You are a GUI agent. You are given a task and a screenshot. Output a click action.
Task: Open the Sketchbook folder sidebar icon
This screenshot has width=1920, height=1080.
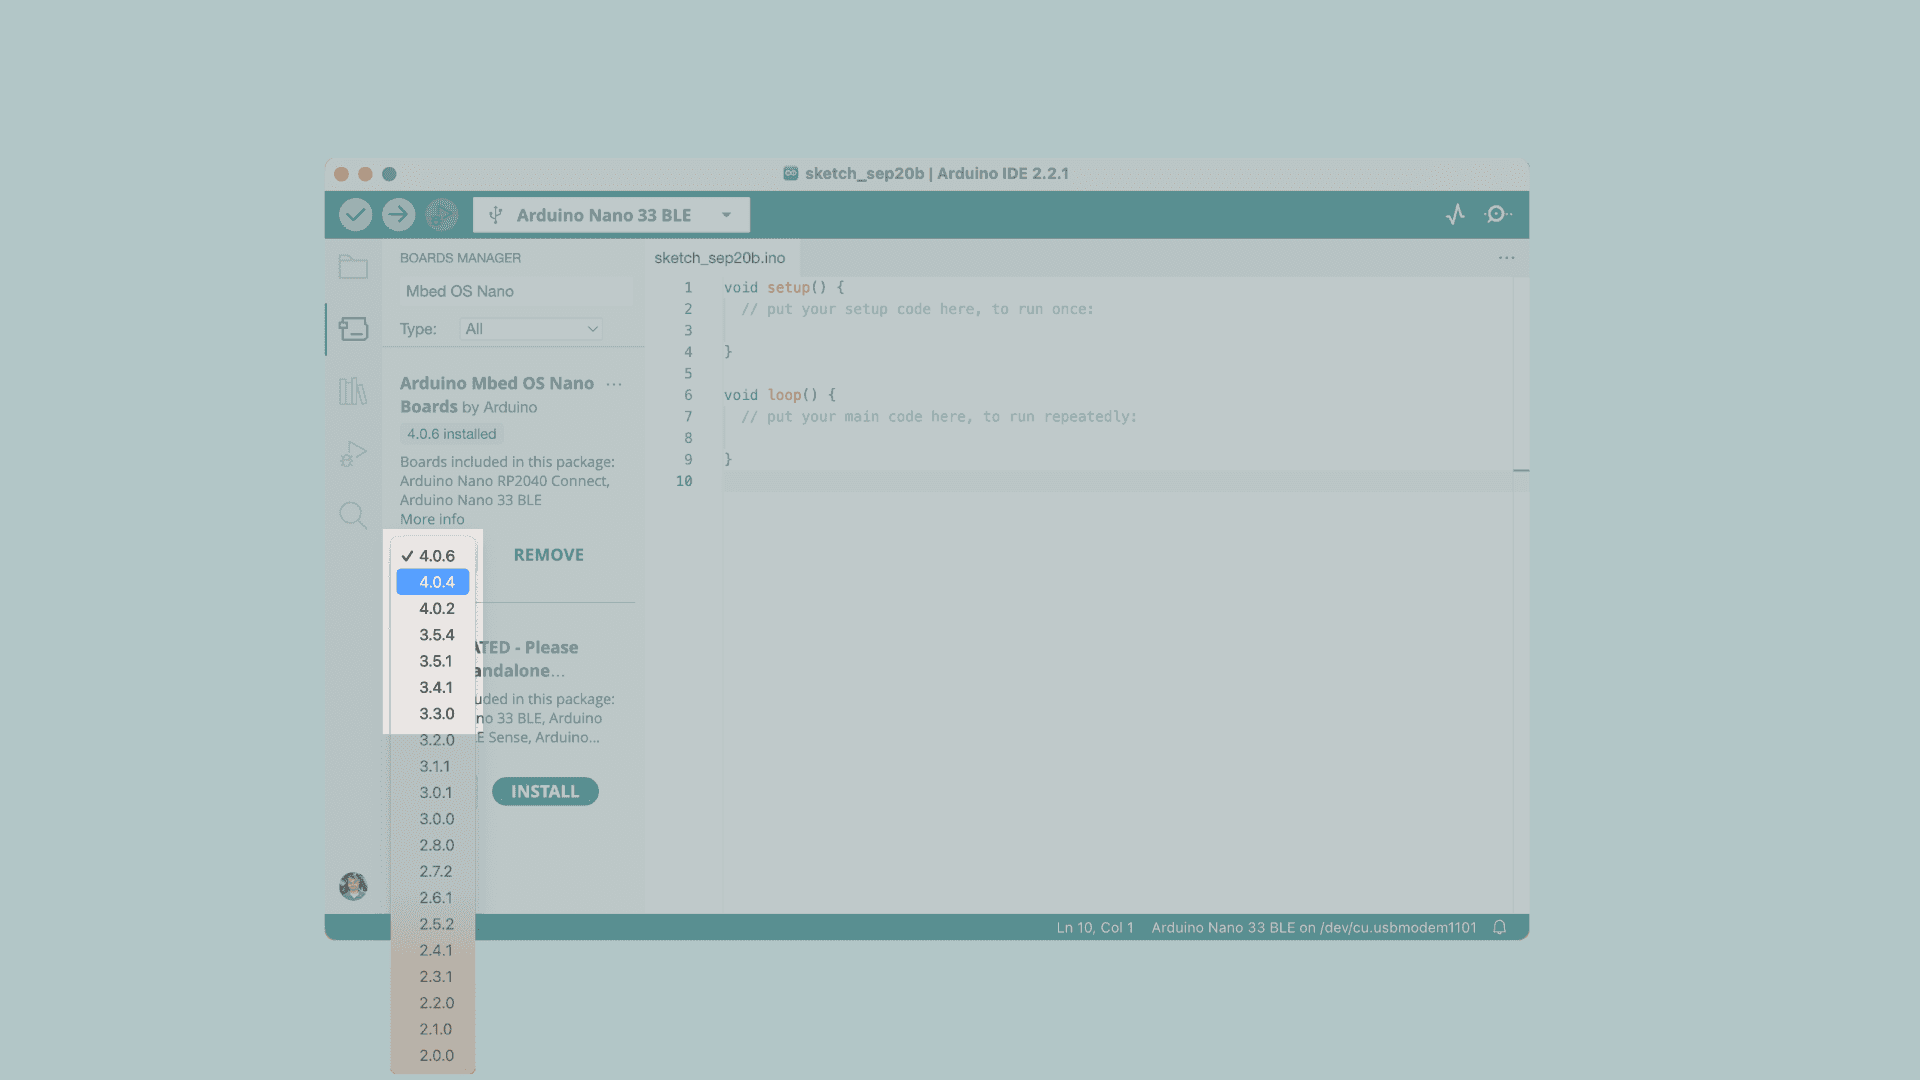coord(353,267)
